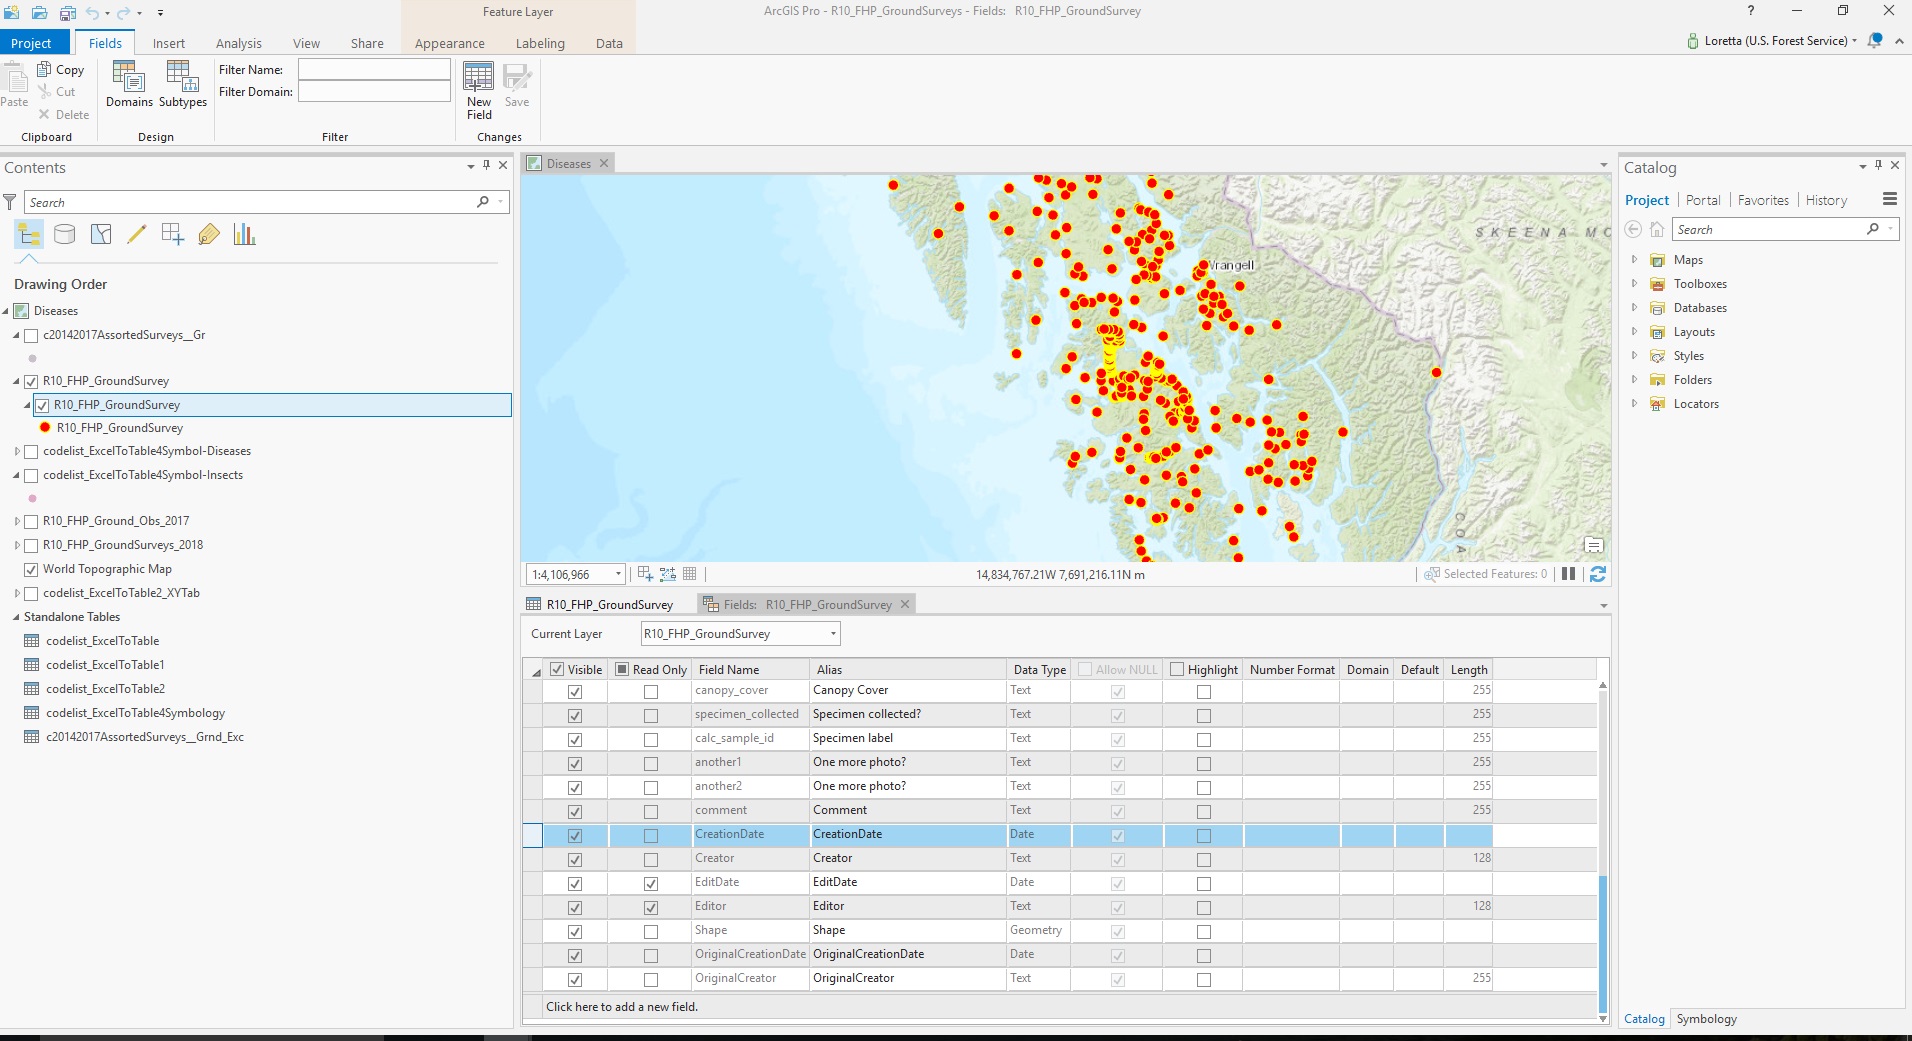Image resolution: width=1912 pixels, height=1041 pixels.
Task: Sort fields by the Data Type header
Action: coord(1039,669)
